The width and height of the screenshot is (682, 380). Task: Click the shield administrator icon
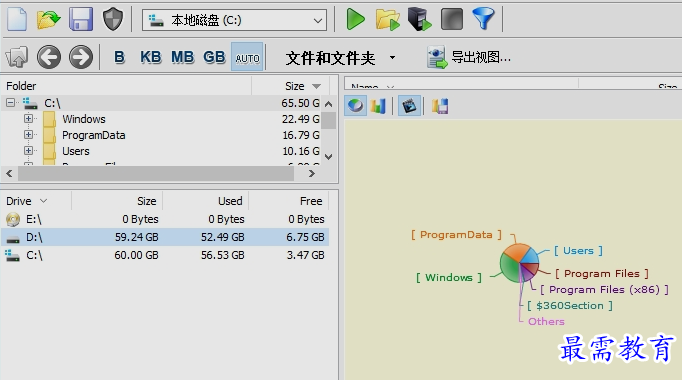pos(113,20)
